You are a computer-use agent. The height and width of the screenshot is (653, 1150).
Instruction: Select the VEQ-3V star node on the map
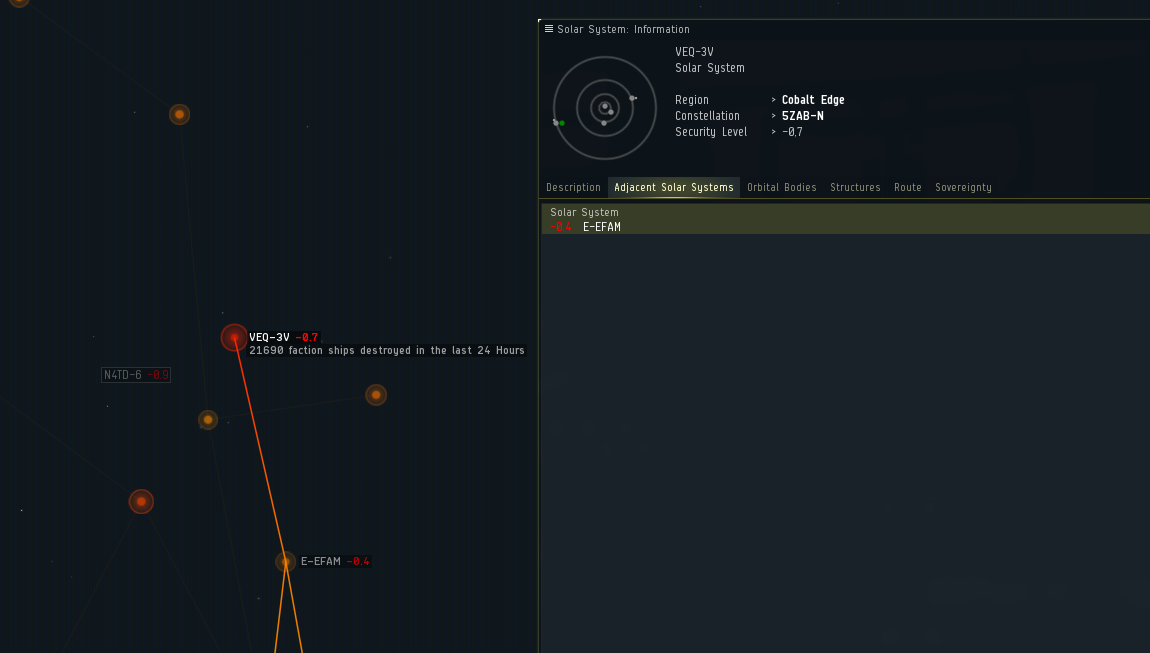click(x=235, y=338)
